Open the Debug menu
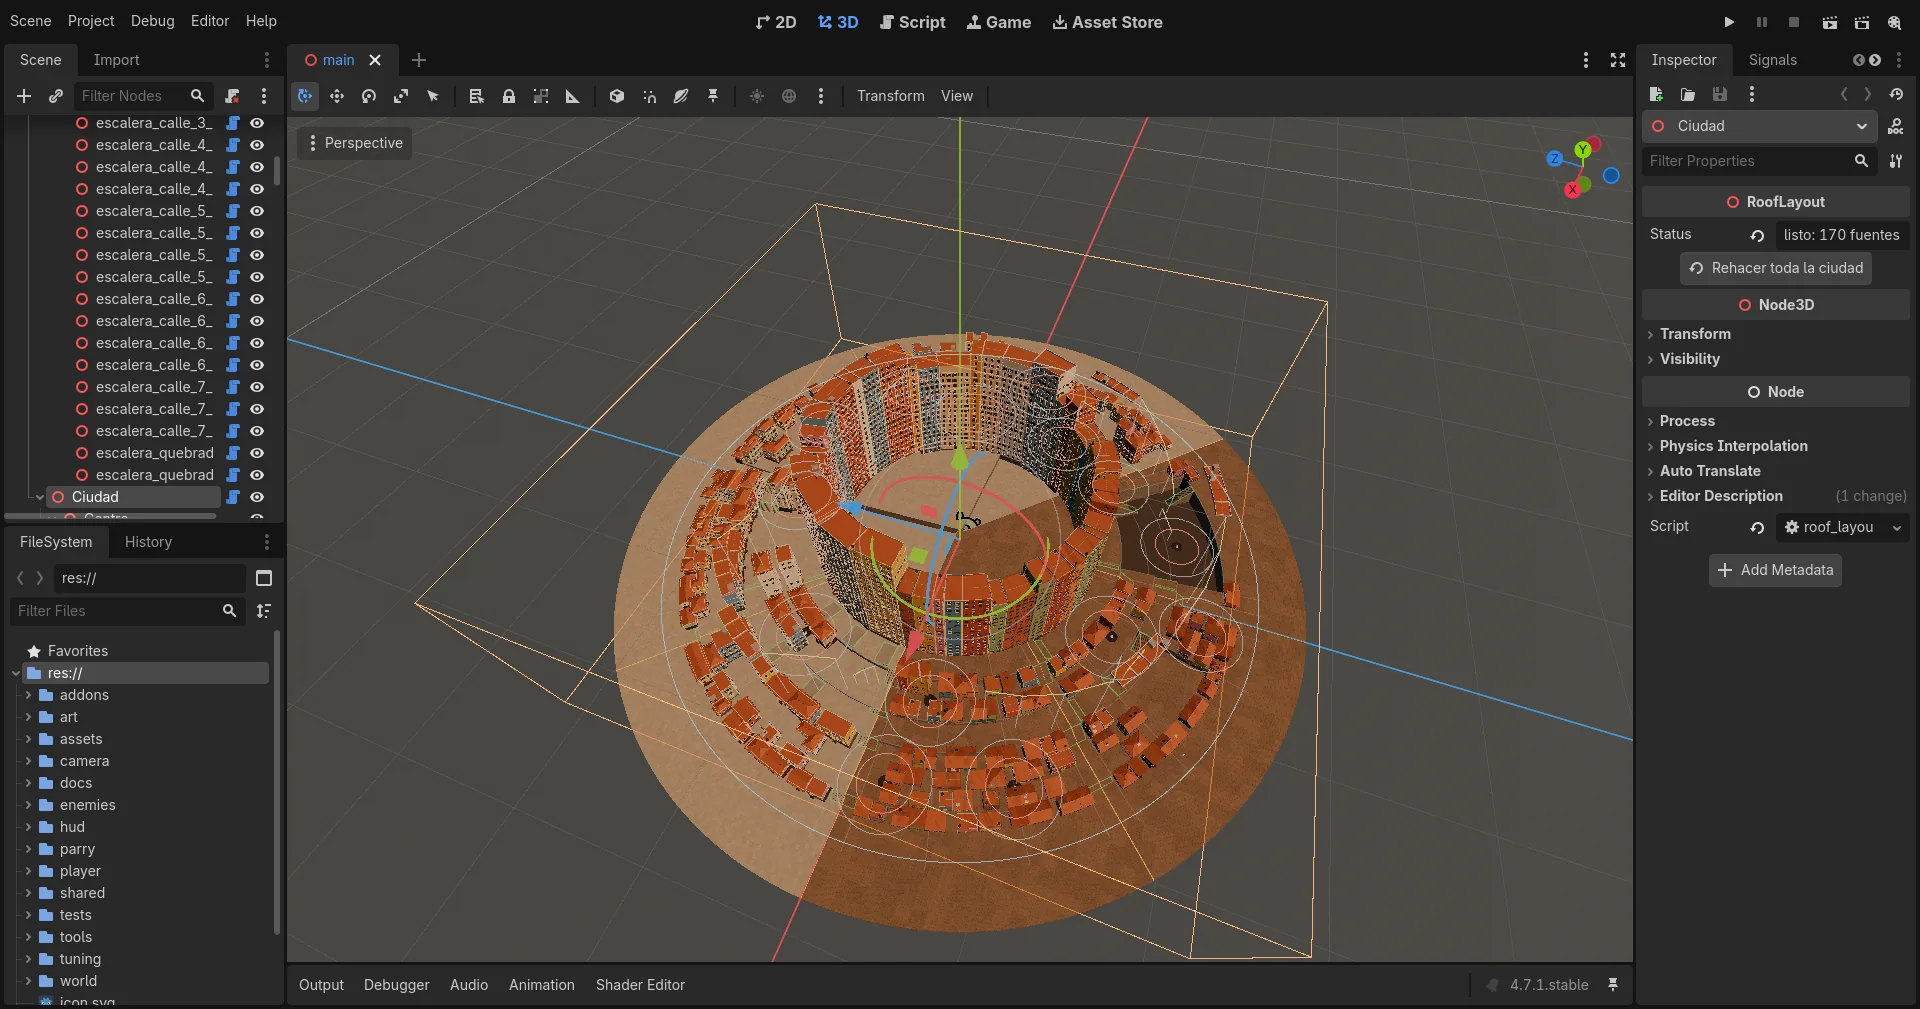Image resolution: width=1920 pixels, height=1009 pixels. pos(152,21)
